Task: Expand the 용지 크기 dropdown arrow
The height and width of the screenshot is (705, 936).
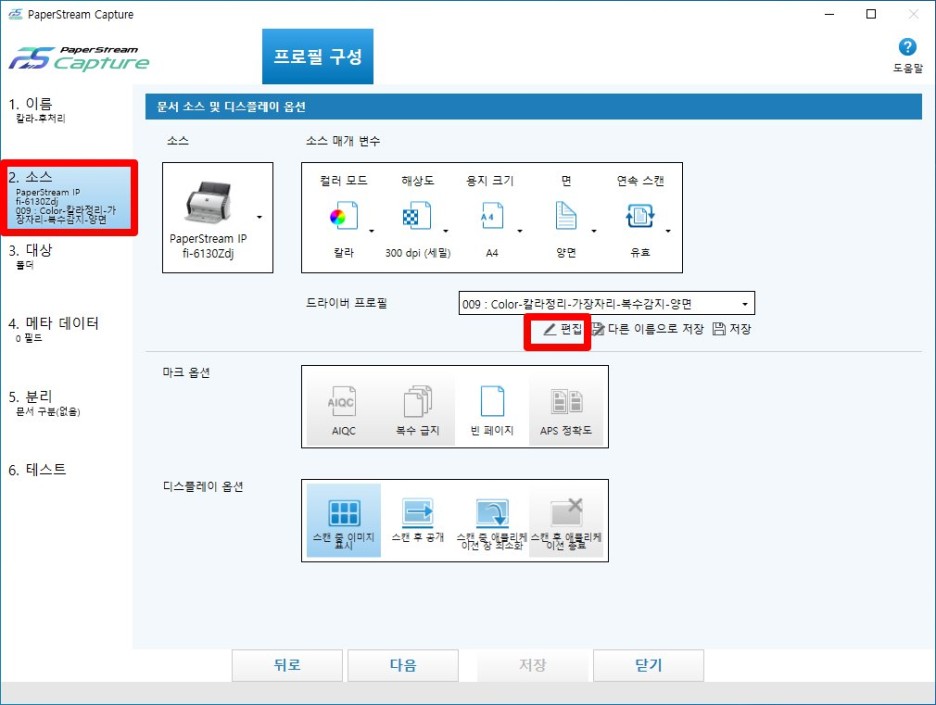Action: coord(519,231)
